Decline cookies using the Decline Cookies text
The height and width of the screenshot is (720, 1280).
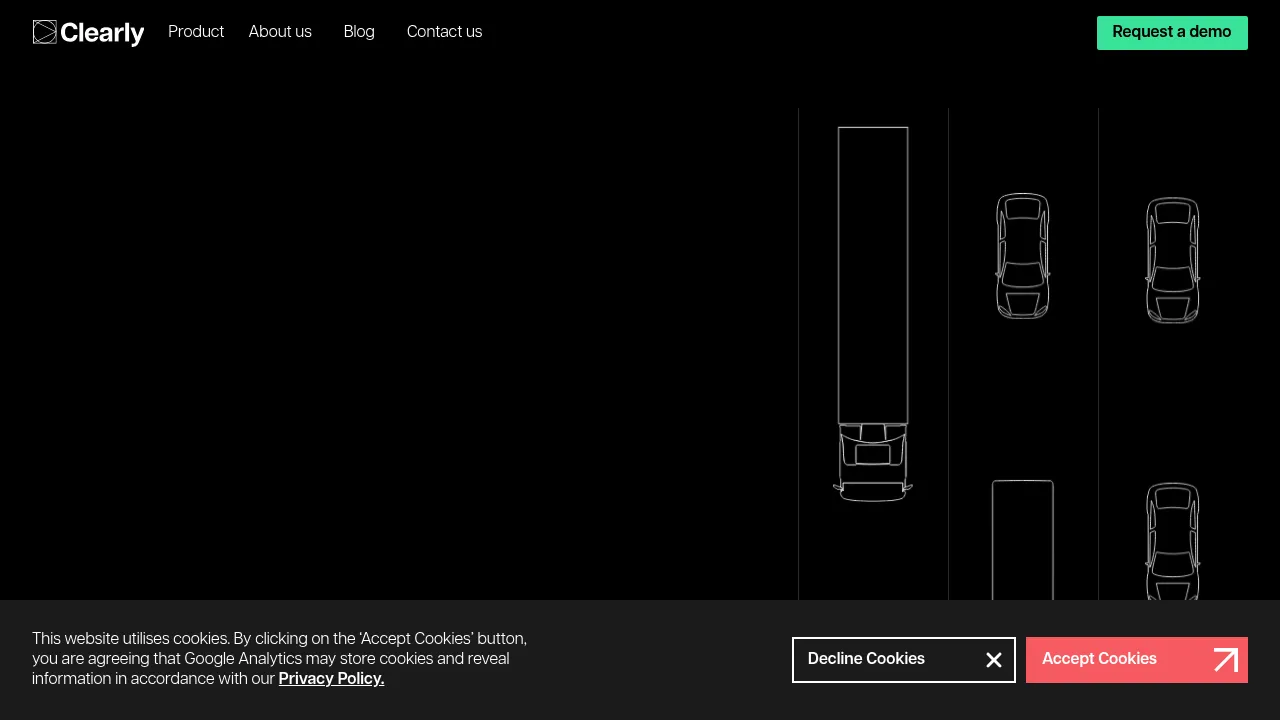point(866,659)
